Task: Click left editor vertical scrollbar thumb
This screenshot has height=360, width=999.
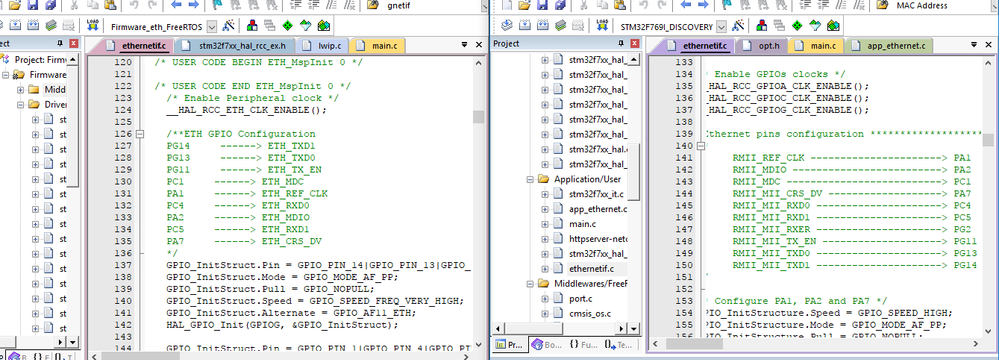Action: 478,117
